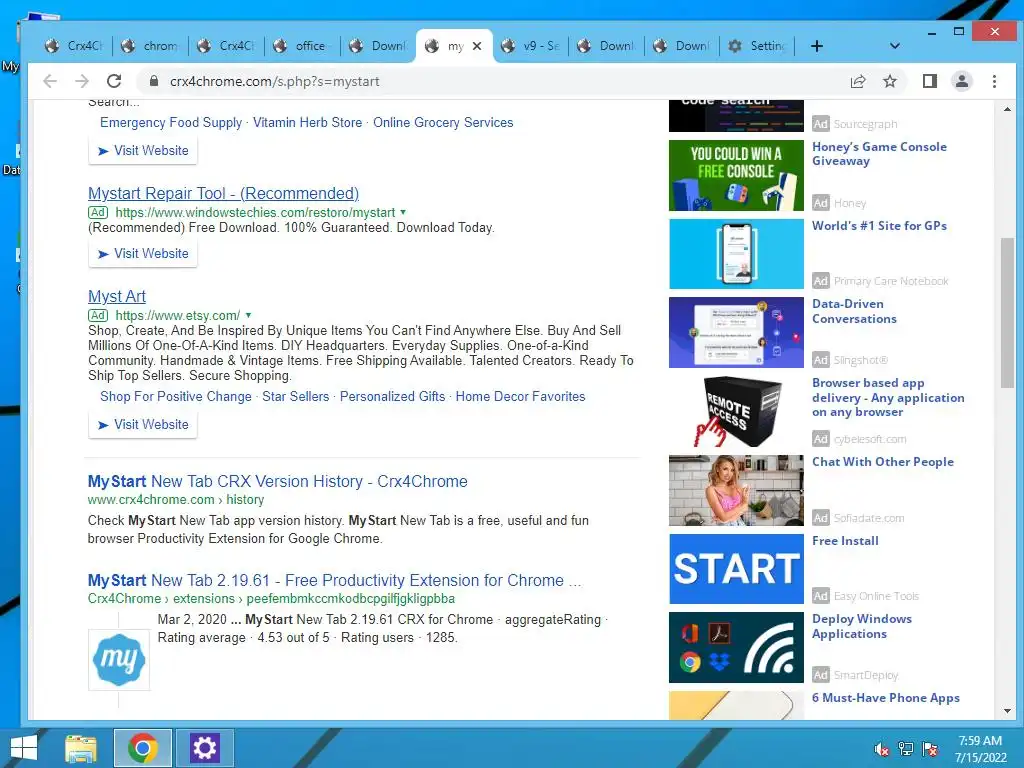Visit Website under Mystart Repair Tool

tap(143, 253)
